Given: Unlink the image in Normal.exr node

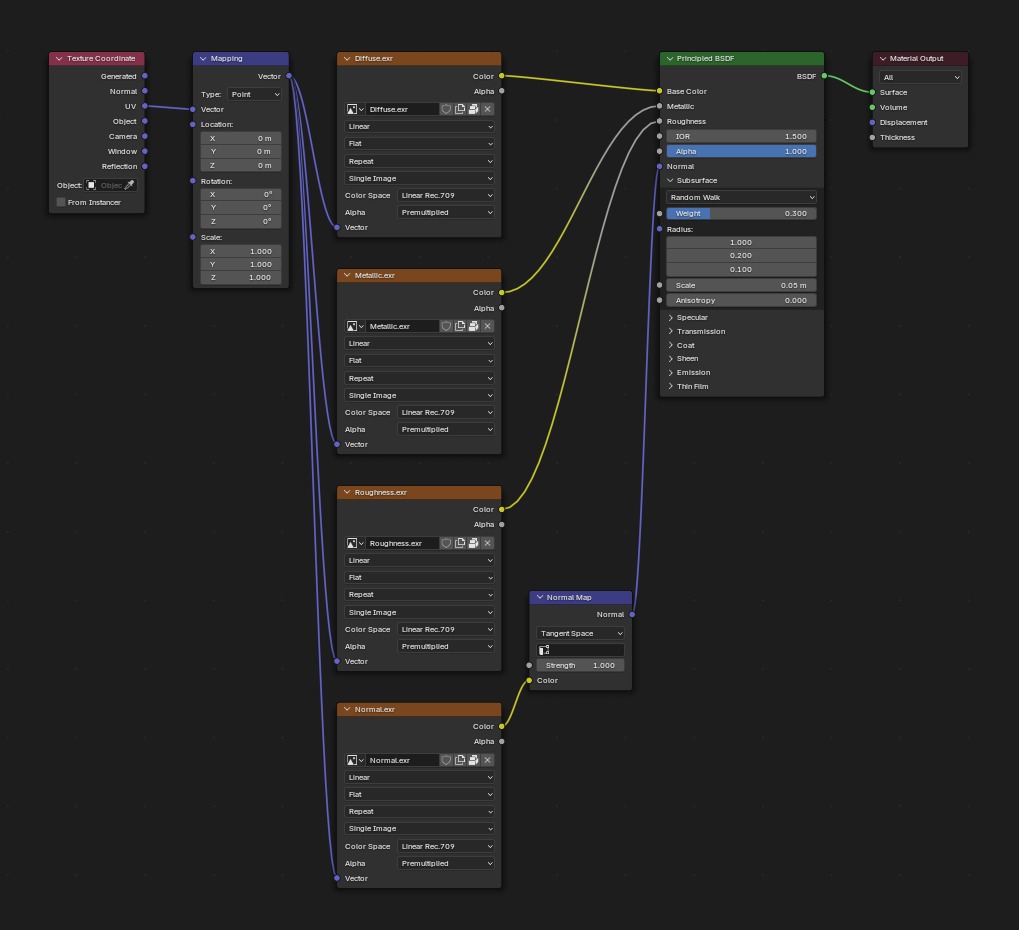Looking at the screenshot, I should pos(487,760).
